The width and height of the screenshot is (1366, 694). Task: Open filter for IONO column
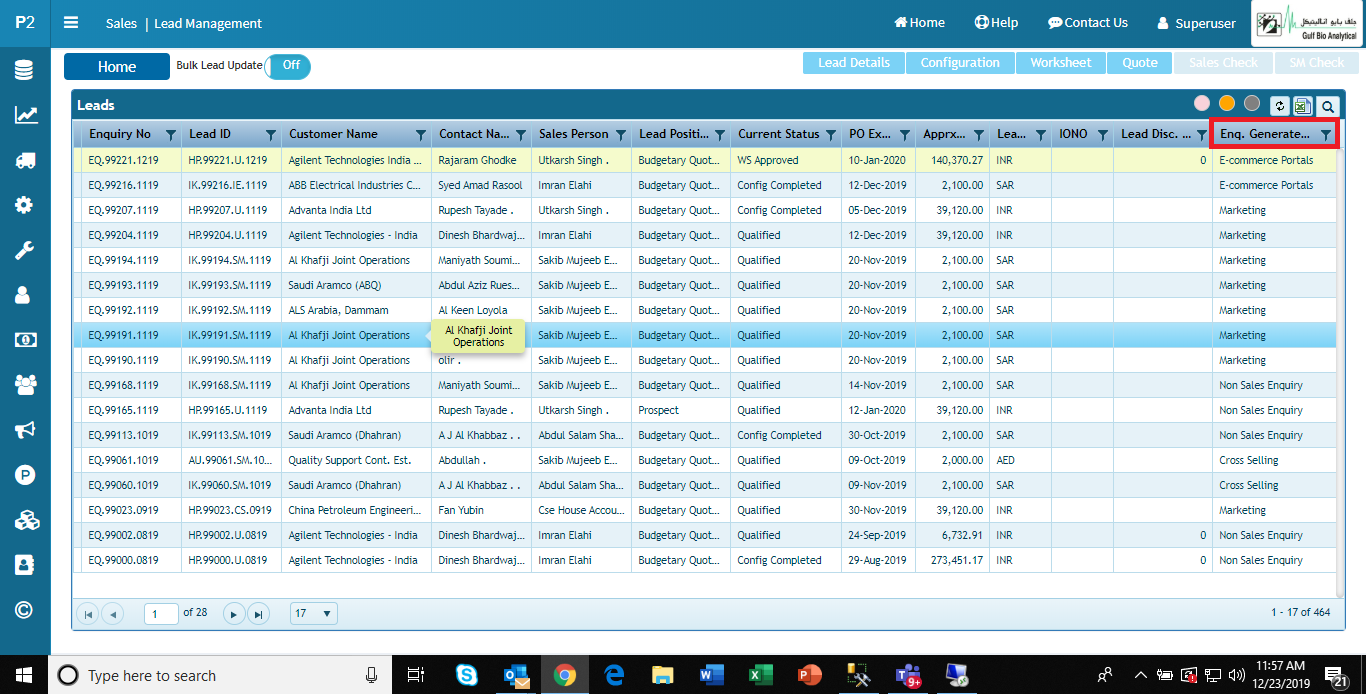click(x=1102, y=134)
